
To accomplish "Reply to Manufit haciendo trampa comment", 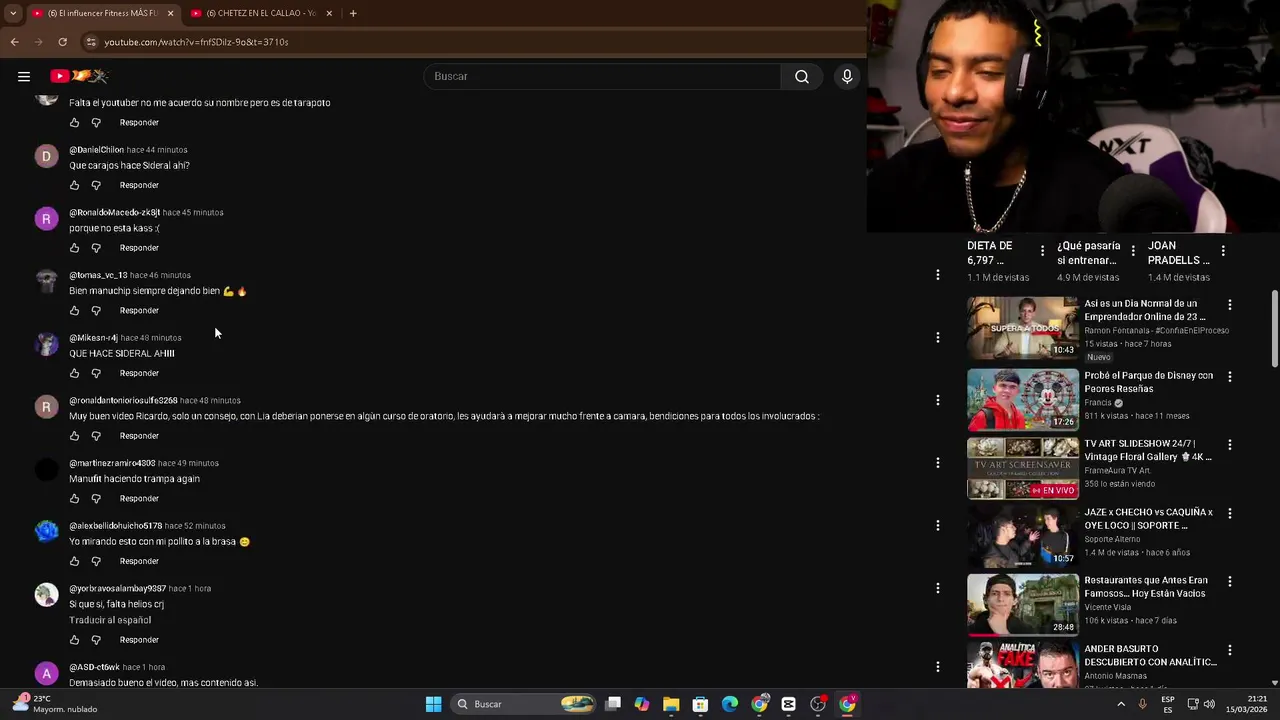I will click(139, 498).
